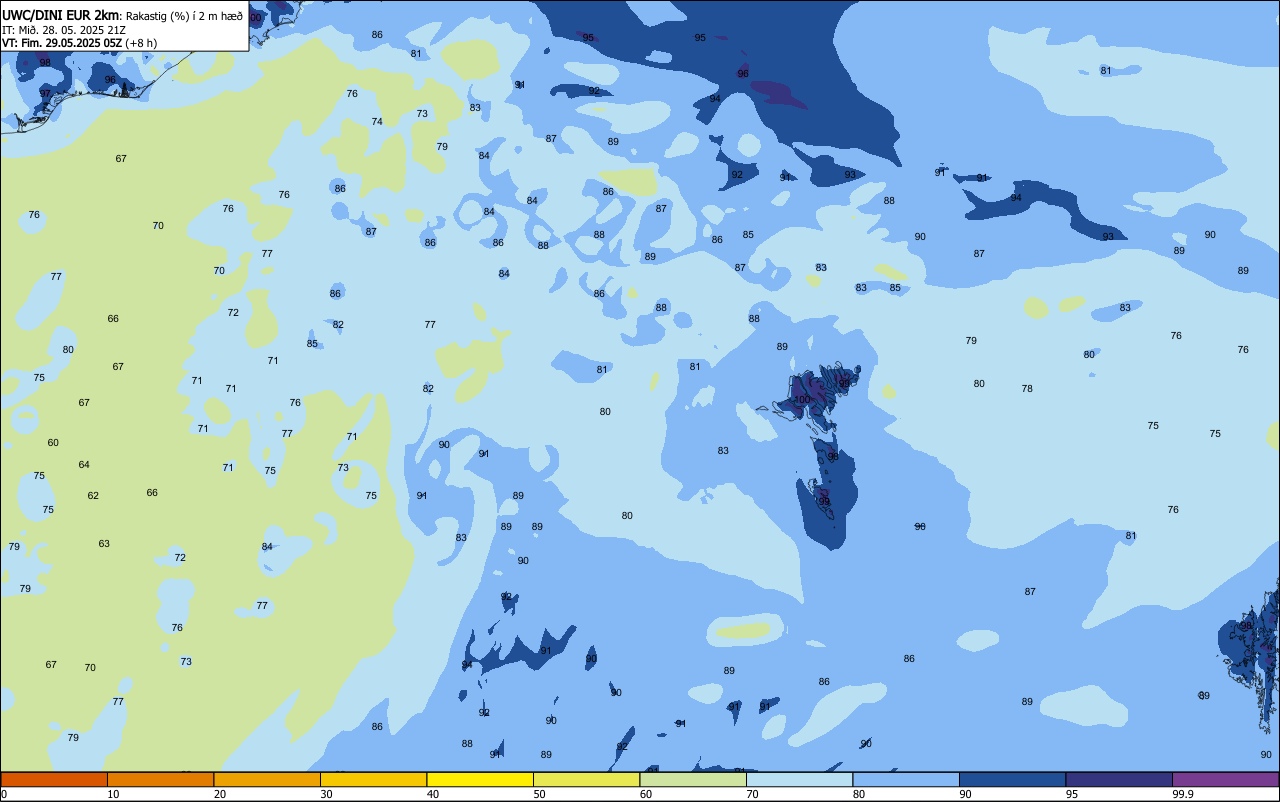Click the 60–70 pale green legend swatch
The height and width of the screenshot is (802, 1280).
(x=693, y=779)
